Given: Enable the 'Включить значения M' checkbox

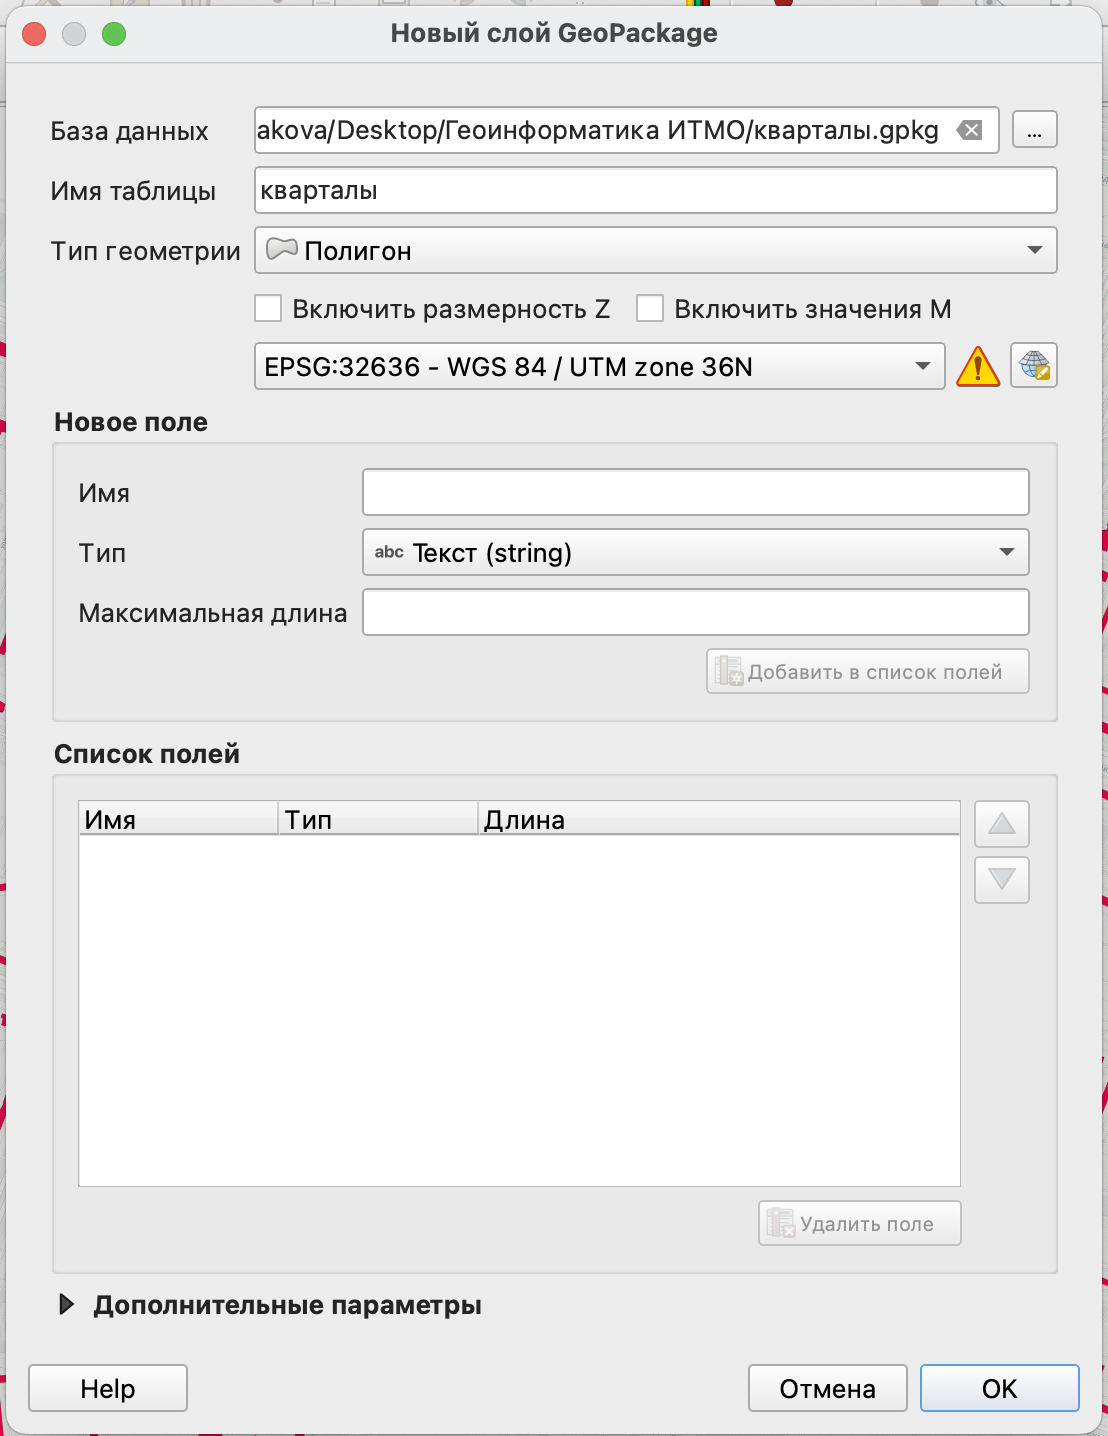Looking at the screenshot, I should point(650,308).
